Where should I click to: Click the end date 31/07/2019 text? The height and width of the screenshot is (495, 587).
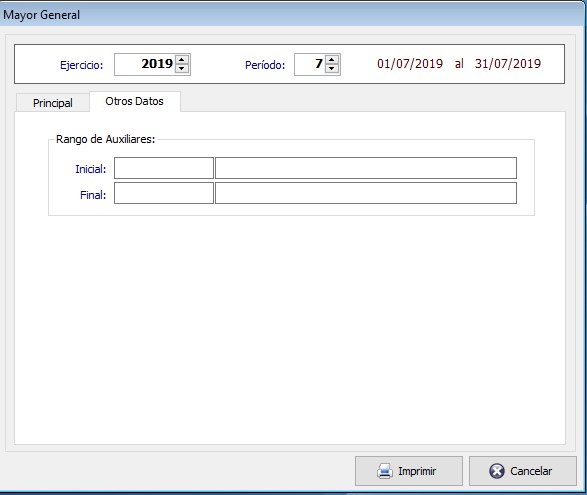point(508,64)
